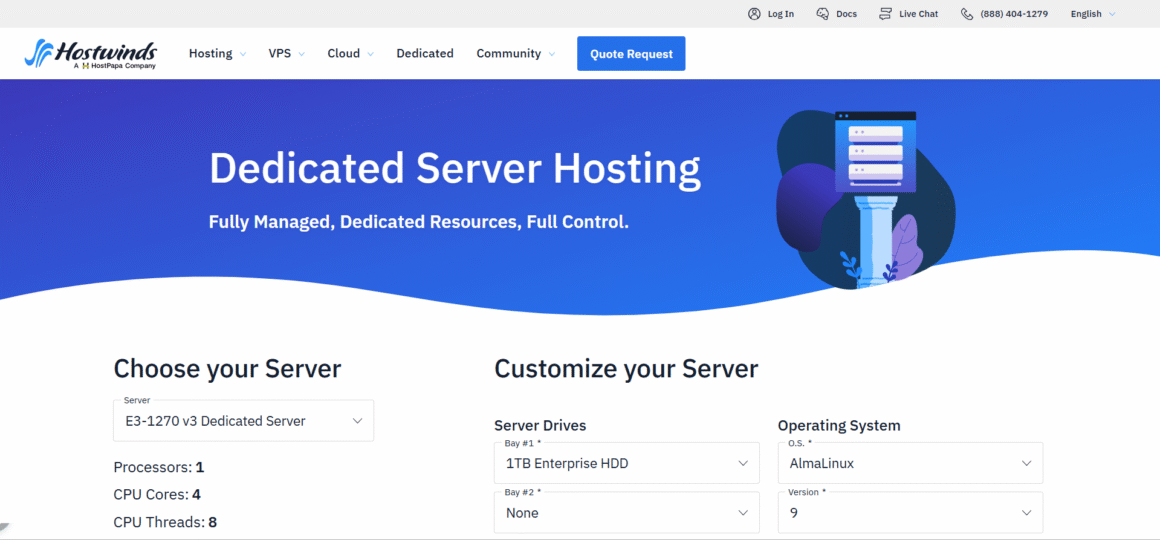Click the chevron next to Cloud
Screen dimensions: 1160x540
click(x=370, y=54)
